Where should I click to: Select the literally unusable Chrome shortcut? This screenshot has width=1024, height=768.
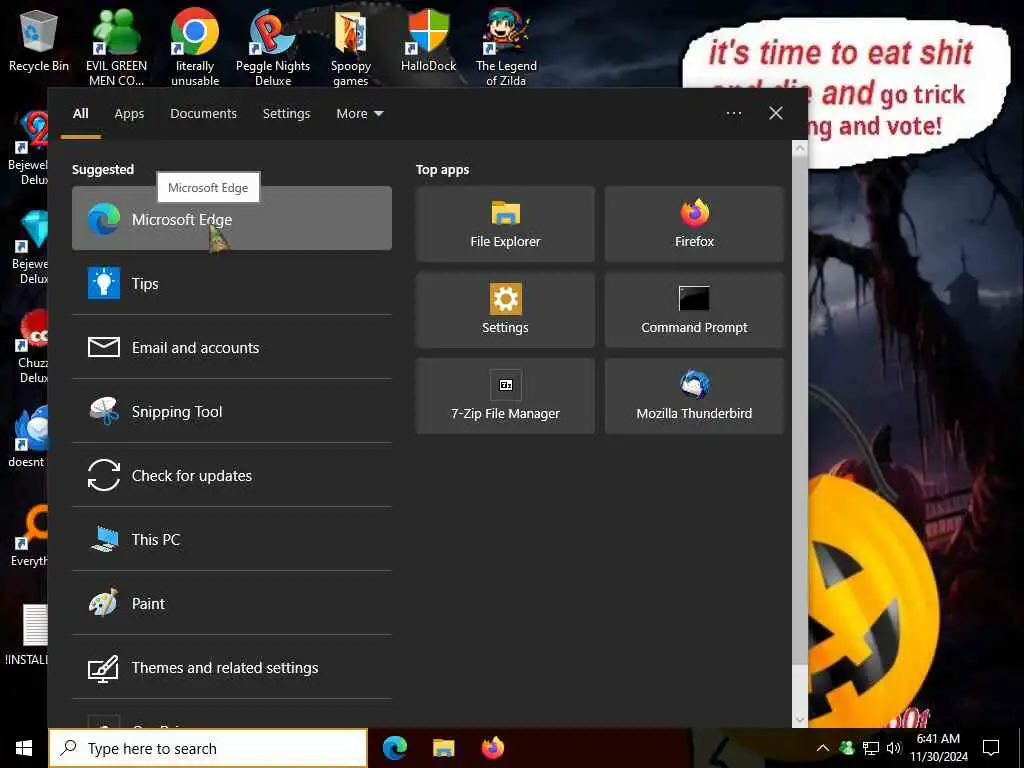coord(195,47)
